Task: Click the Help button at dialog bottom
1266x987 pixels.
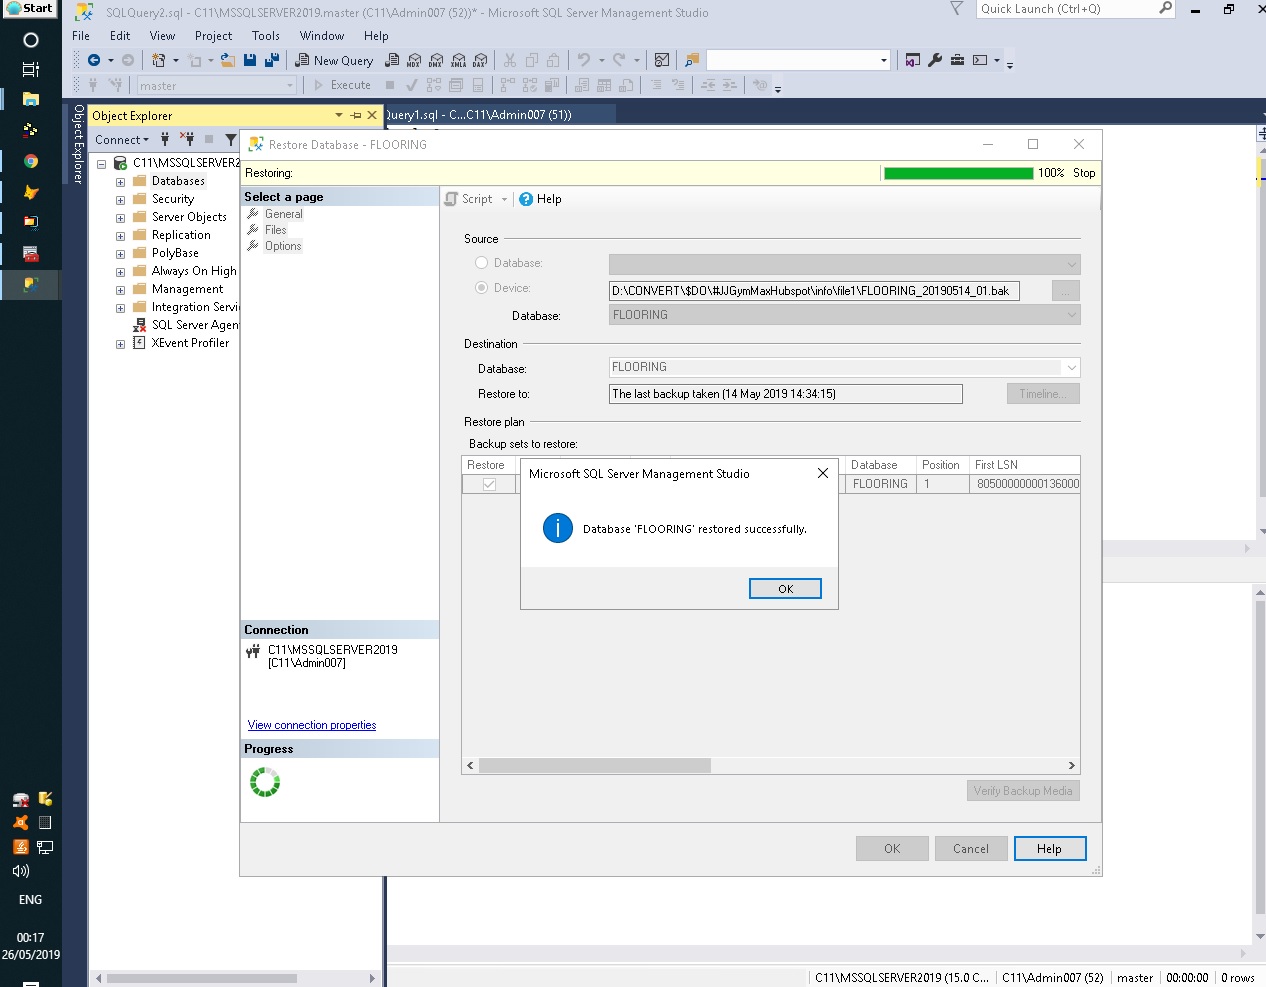Action: tap(1050, 849)
